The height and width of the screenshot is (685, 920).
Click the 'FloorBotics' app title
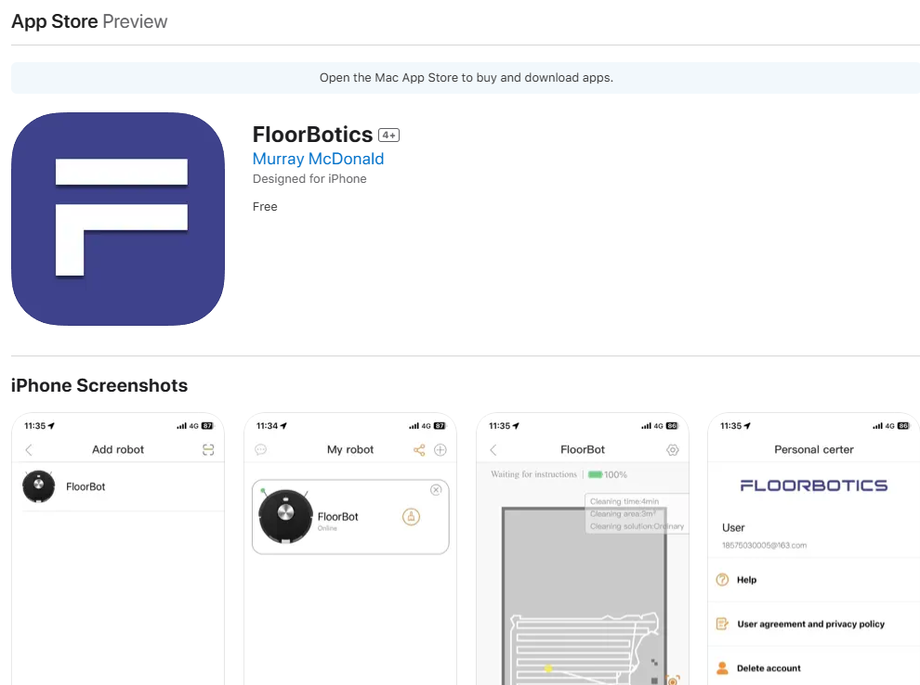313,134
